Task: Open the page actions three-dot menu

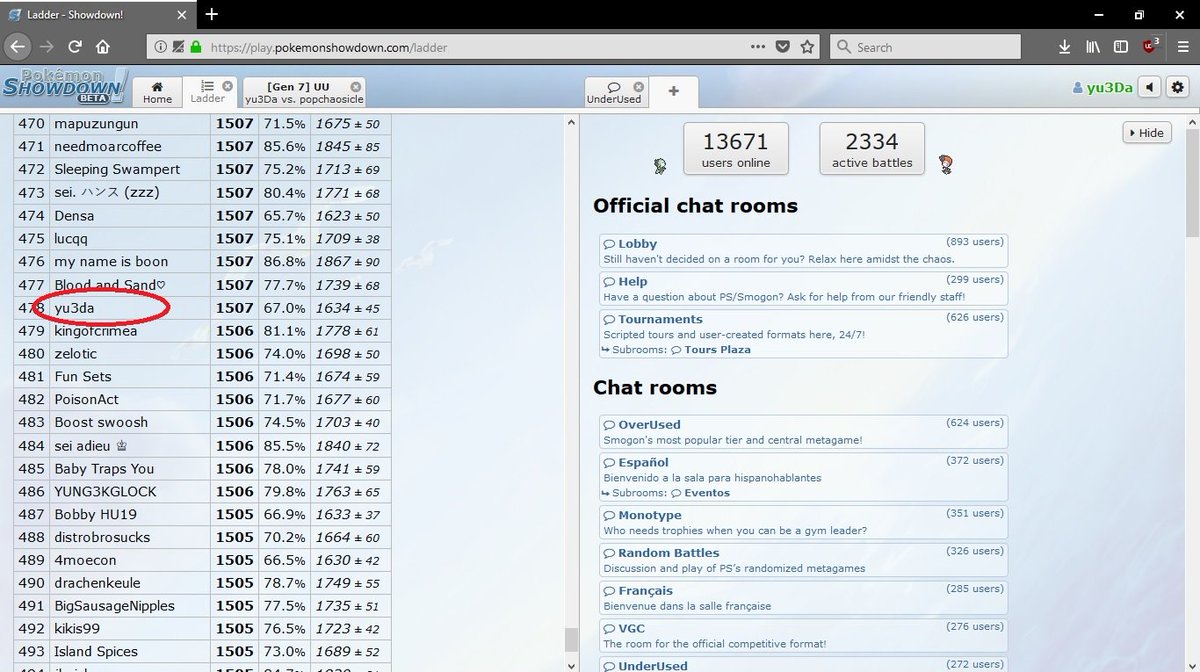Action: pyautogui.click(x=759, y=46)
